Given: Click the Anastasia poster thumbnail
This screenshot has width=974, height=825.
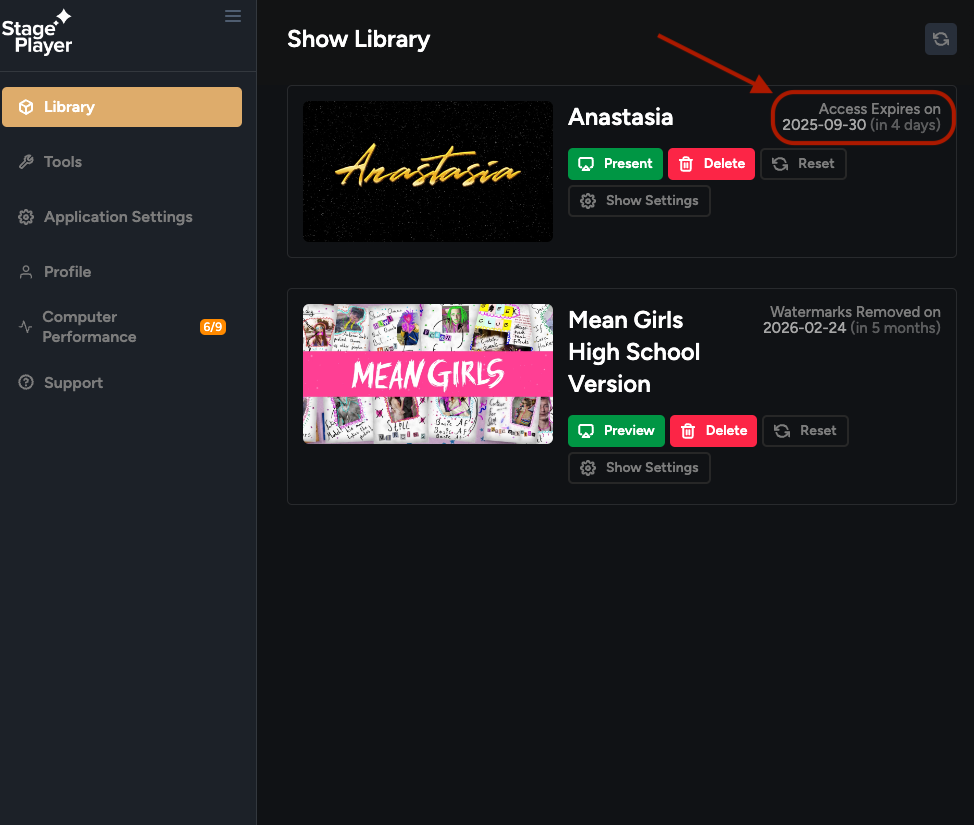Looking at the screenshot, I should pyautogui.click(x=427, y=171).
